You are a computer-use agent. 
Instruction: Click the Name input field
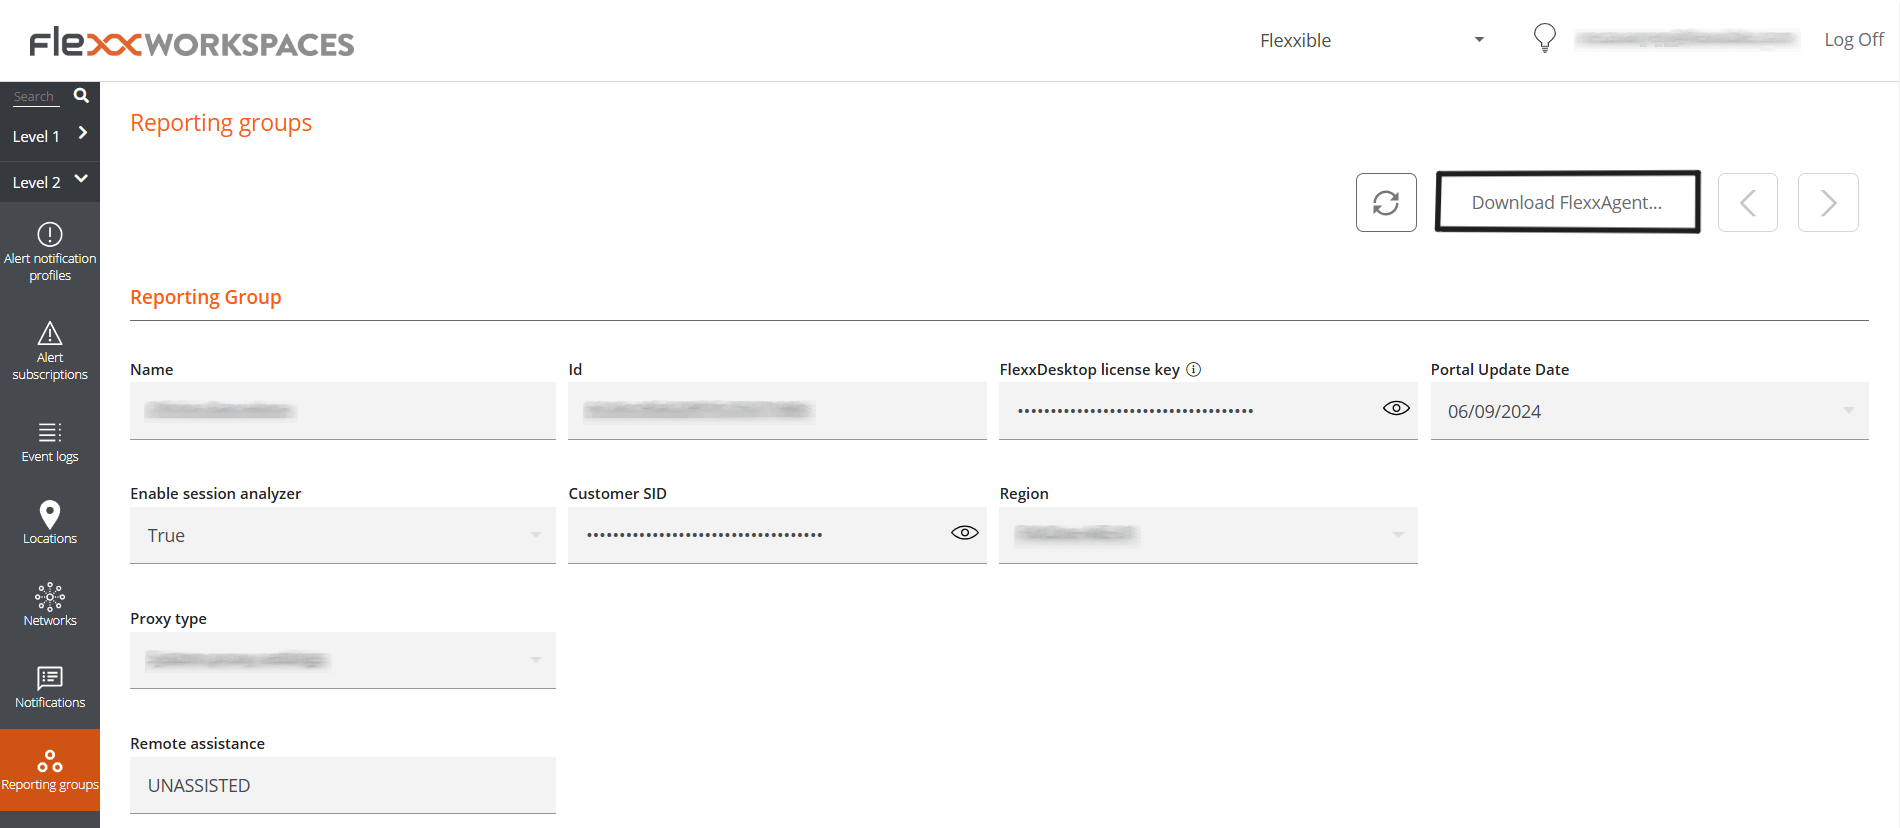(x=343, y=411)
